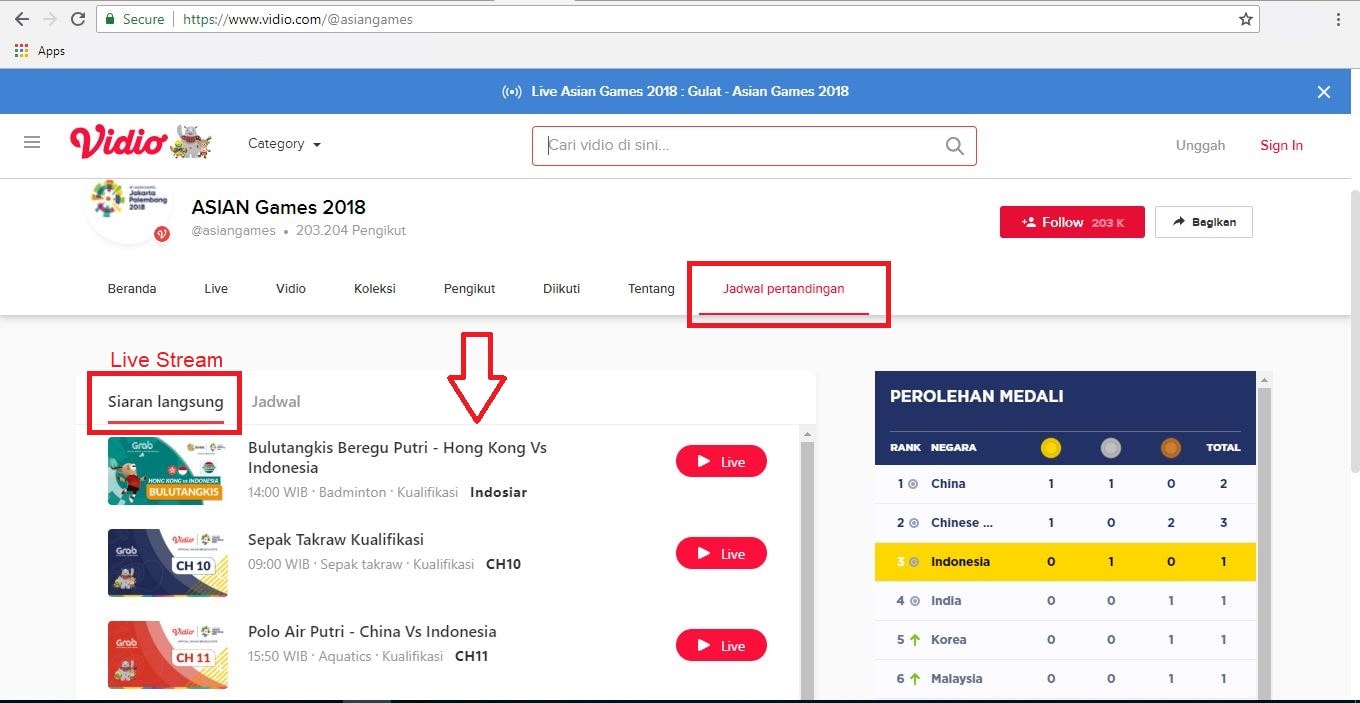Click the @asiangames handle
This screenshot has width=1360, height=703.
(234, 231)
